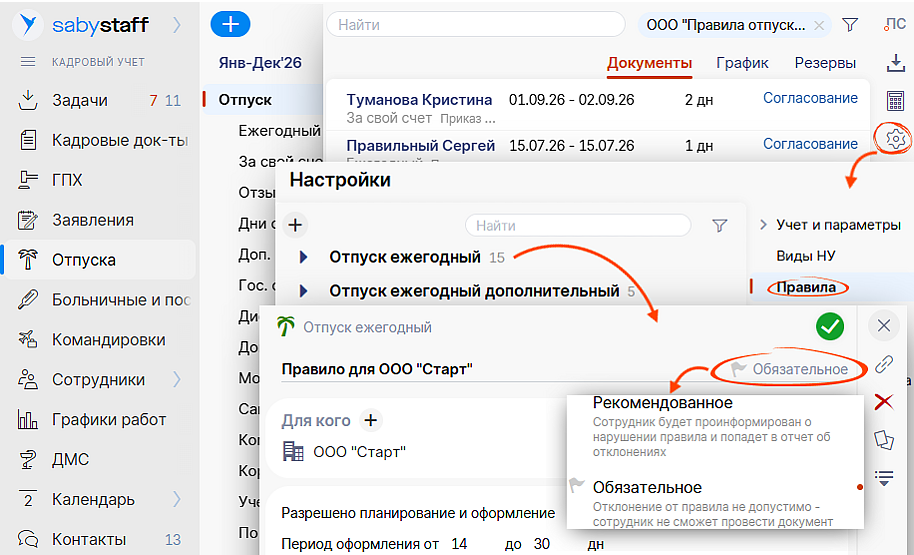Open the settings gear icon

[x=895, y=139]
